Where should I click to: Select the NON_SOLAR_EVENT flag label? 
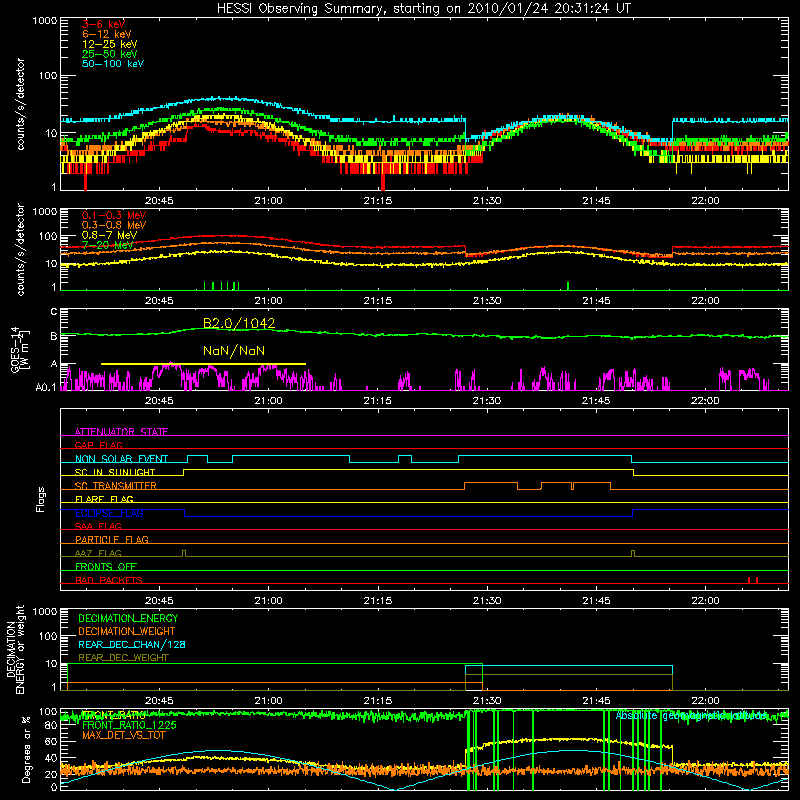[x=121, y=459]
